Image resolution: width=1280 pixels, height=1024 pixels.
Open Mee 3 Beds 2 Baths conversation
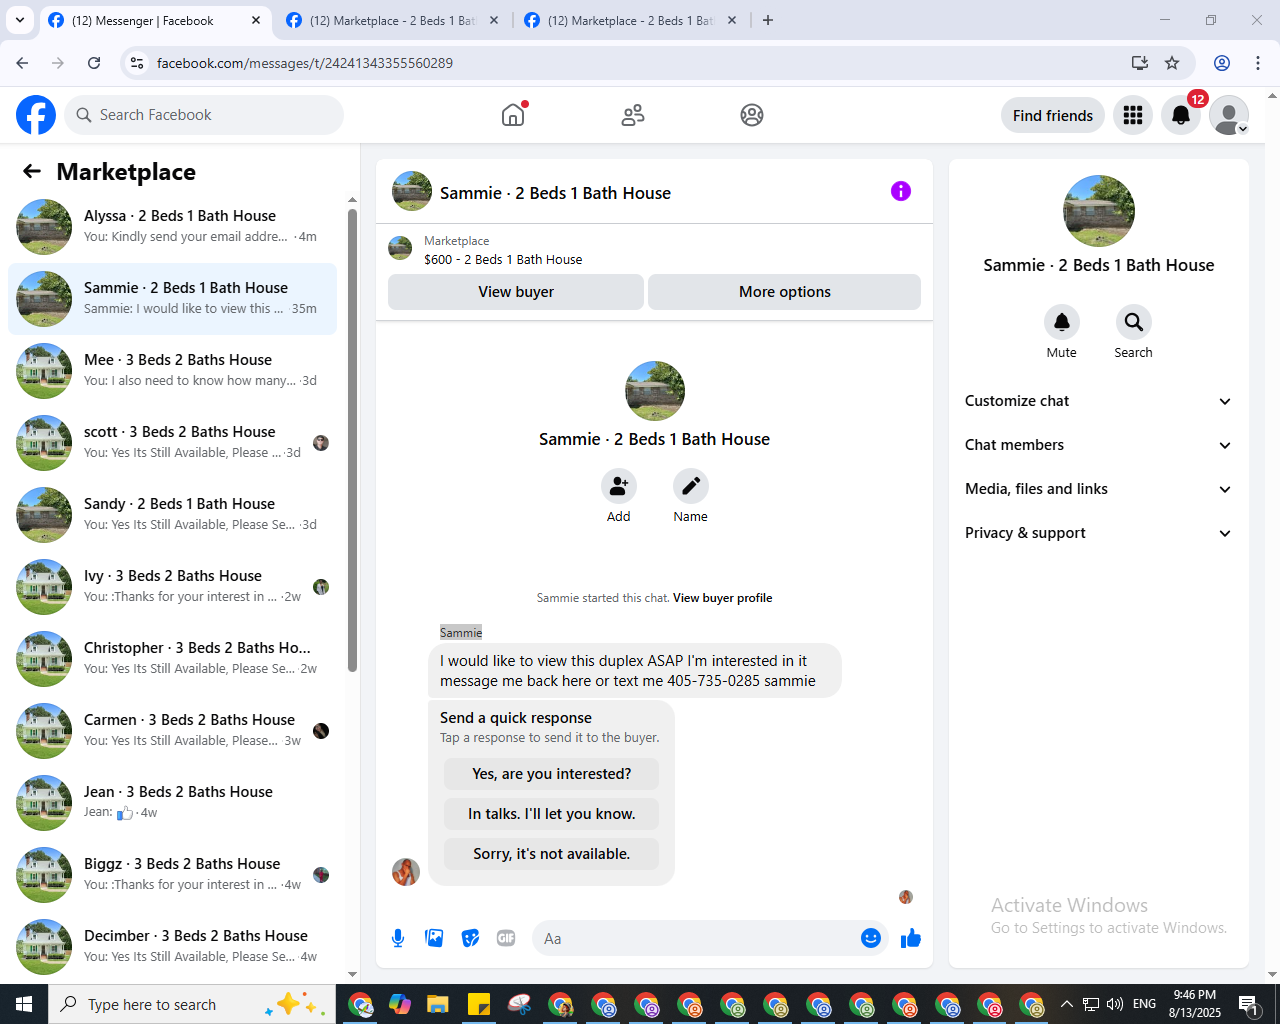[172, 371]
